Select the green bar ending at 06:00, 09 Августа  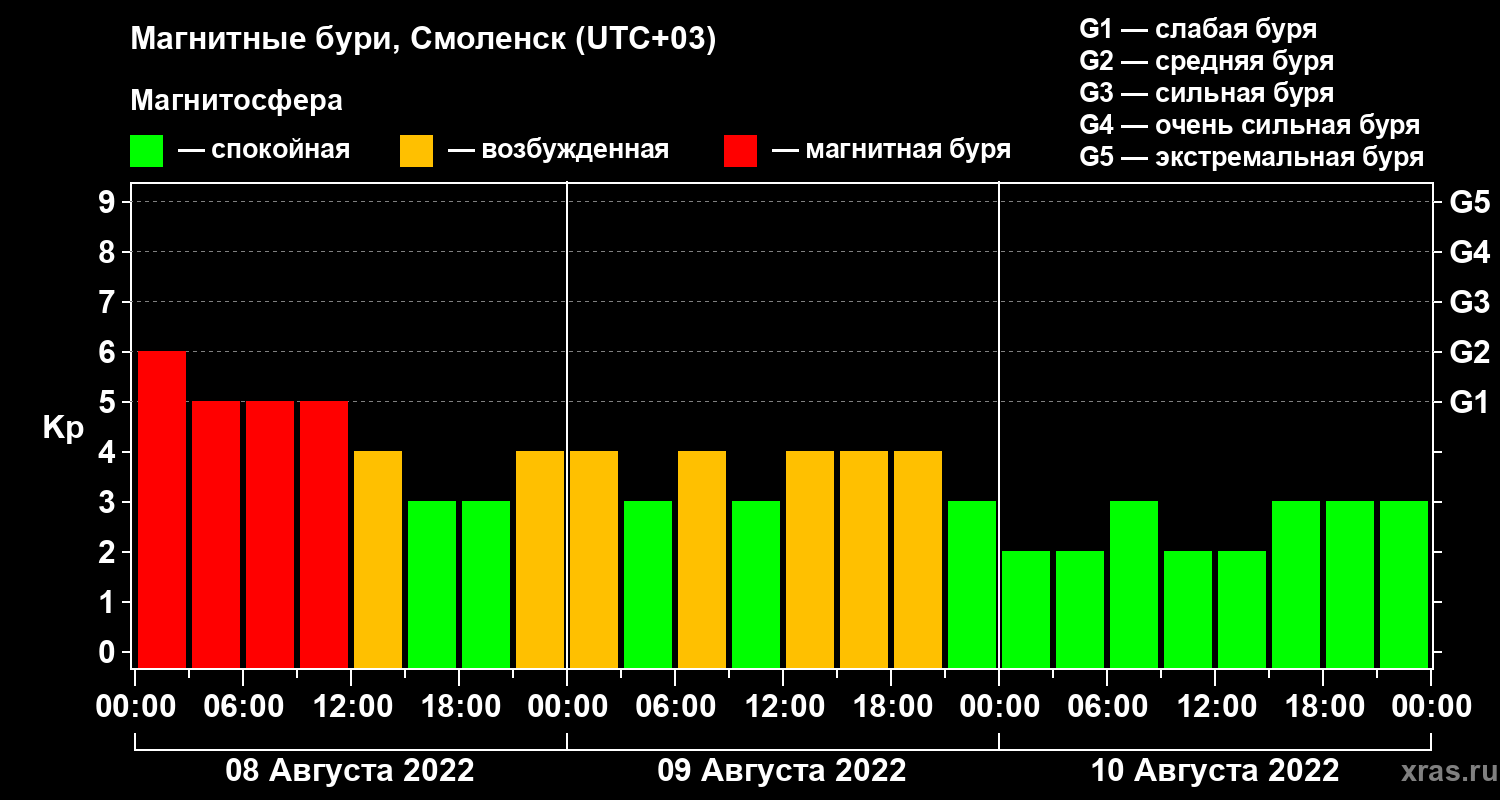pos(648,585)
